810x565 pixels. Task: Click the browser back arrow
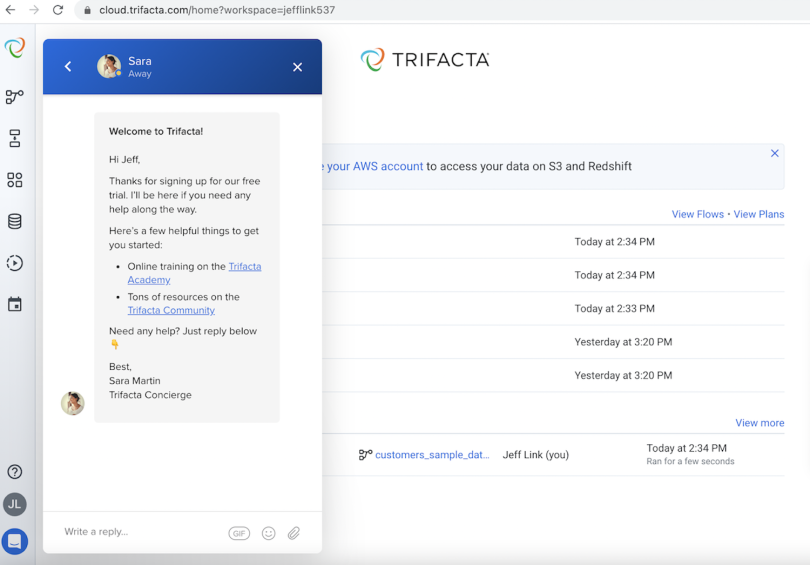(x=11, y=10)
